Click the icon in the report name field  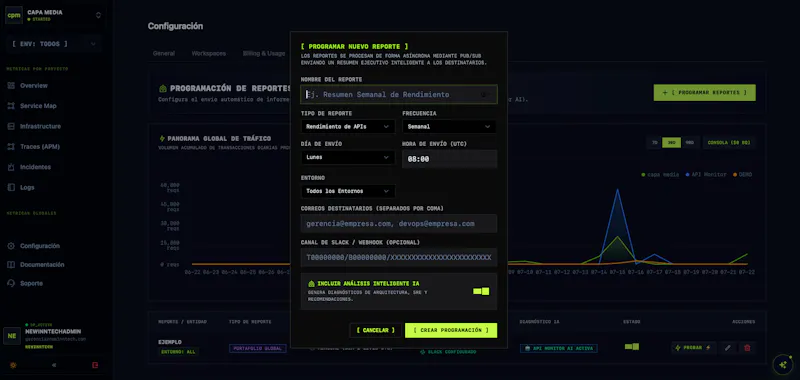click(x=484, y=95)
